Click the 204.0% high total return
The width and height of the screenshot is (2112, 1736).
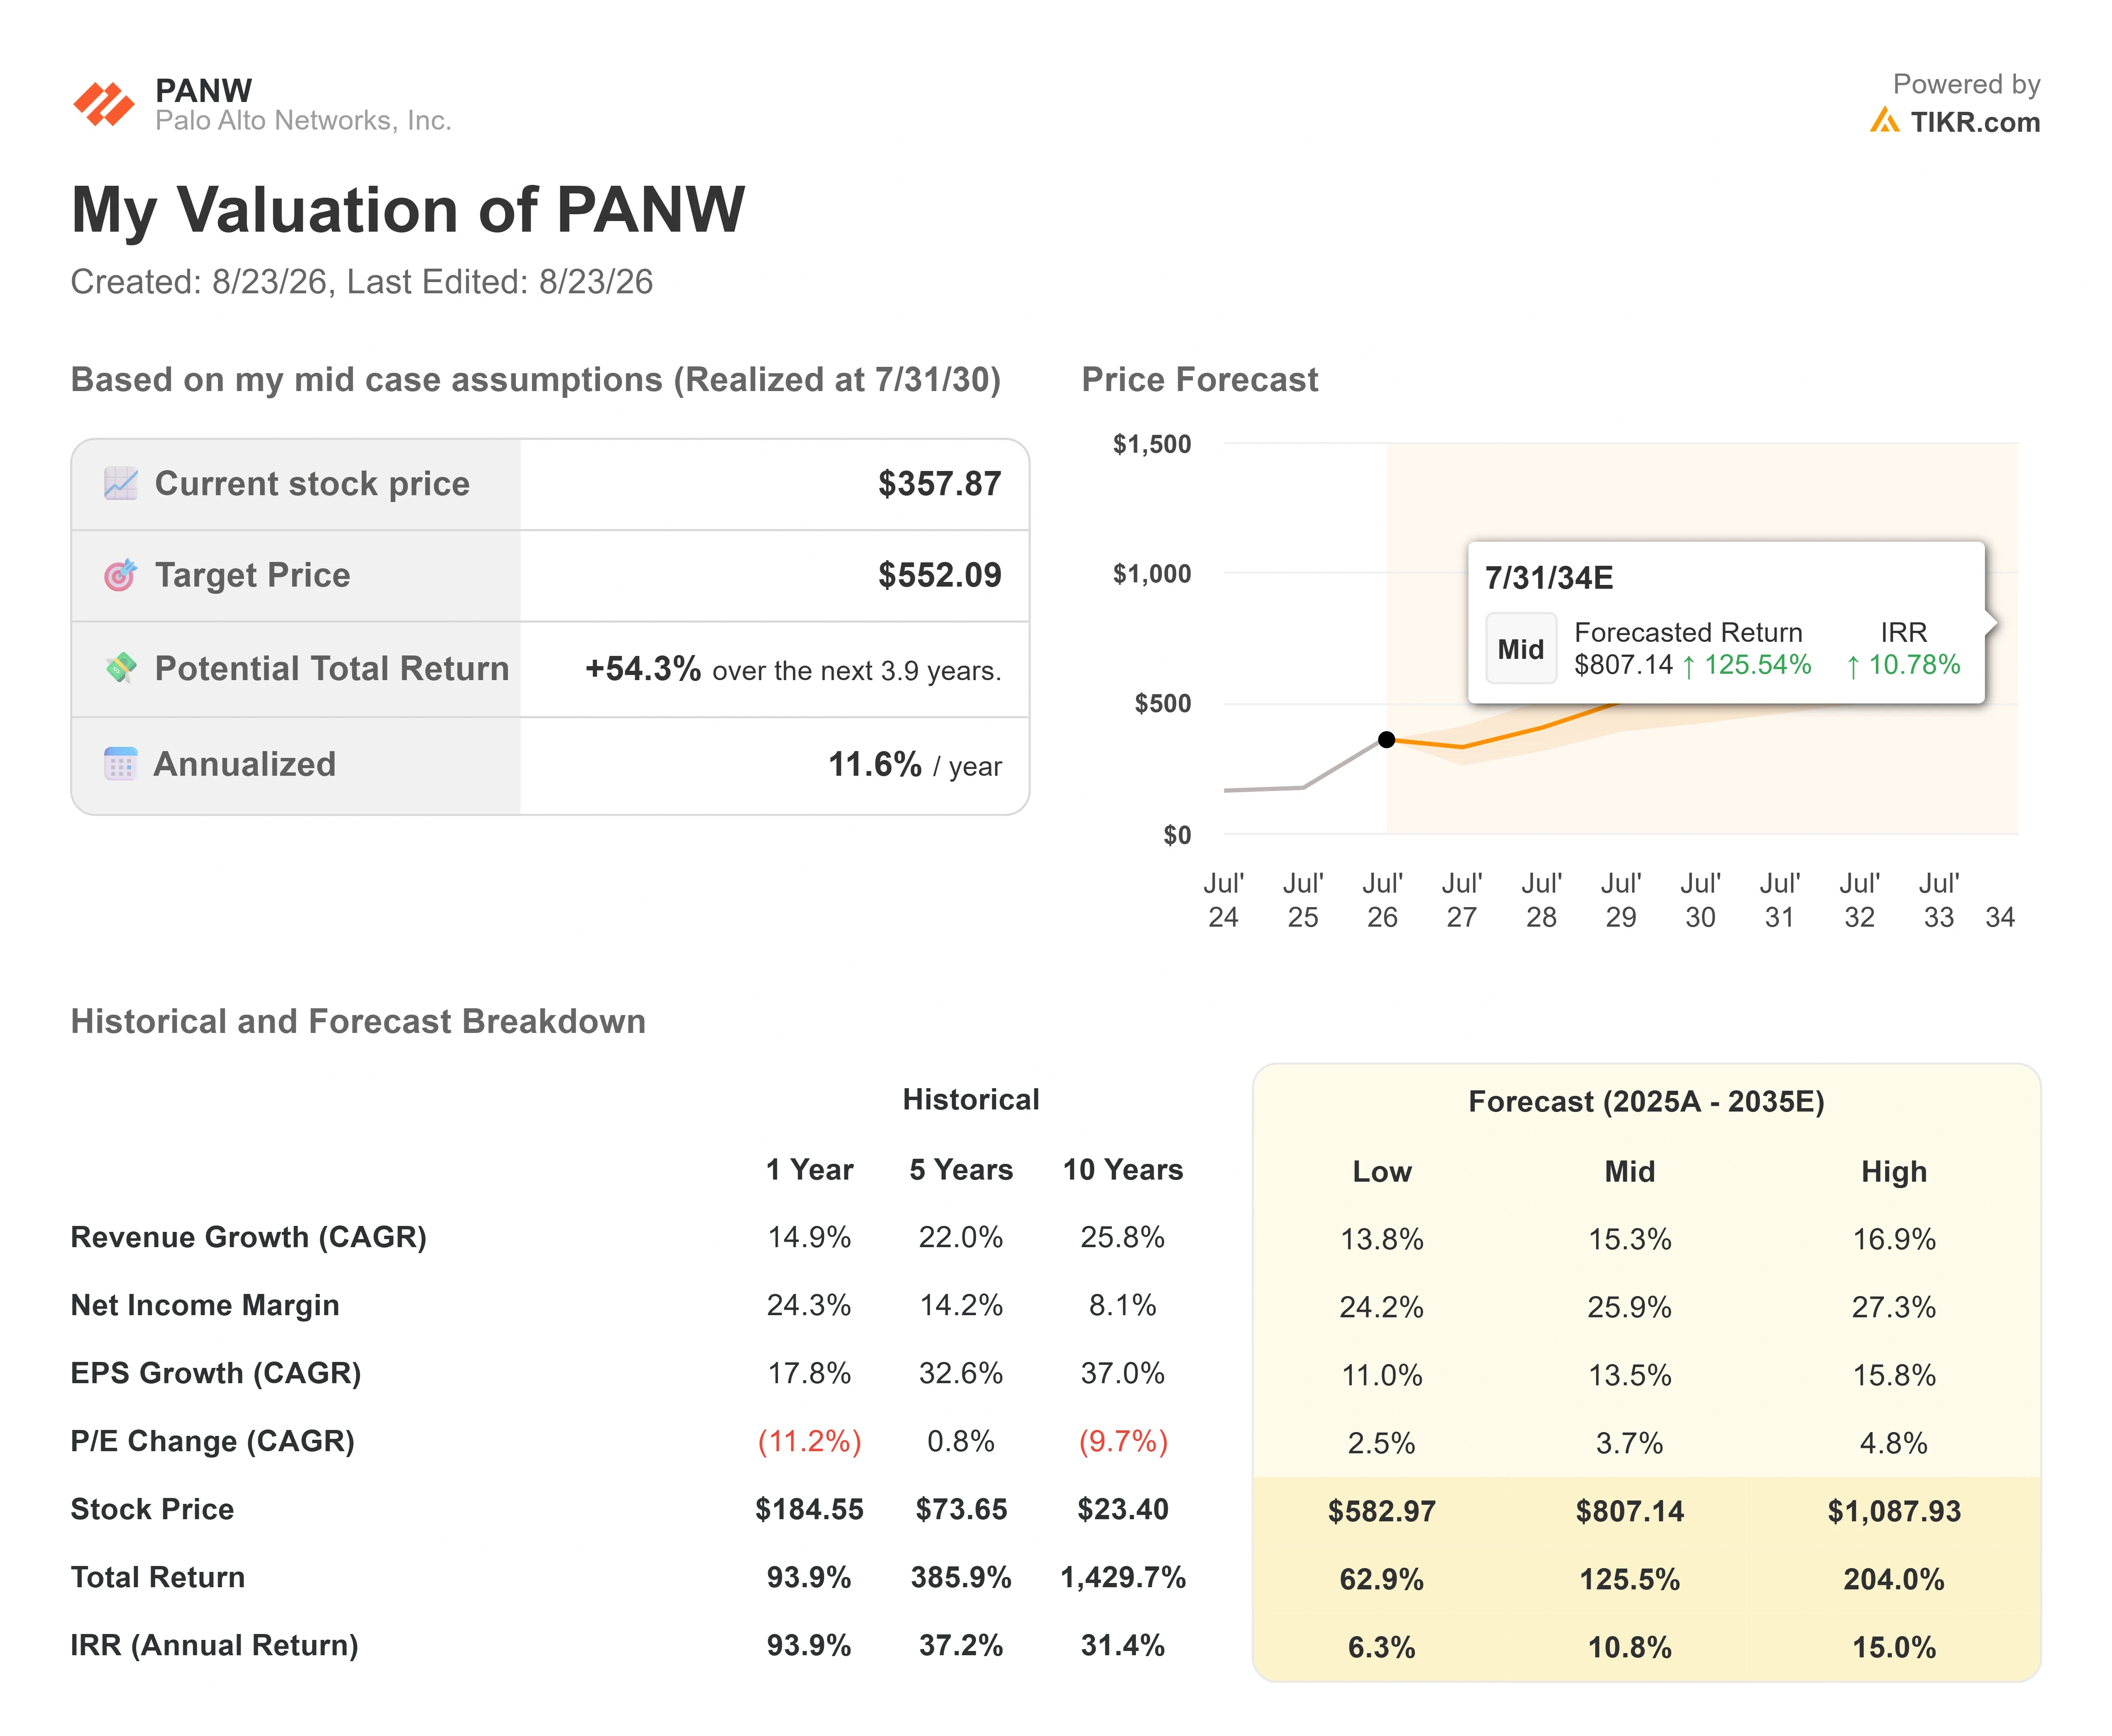pyautogui.click(x=1894, y=1580)
